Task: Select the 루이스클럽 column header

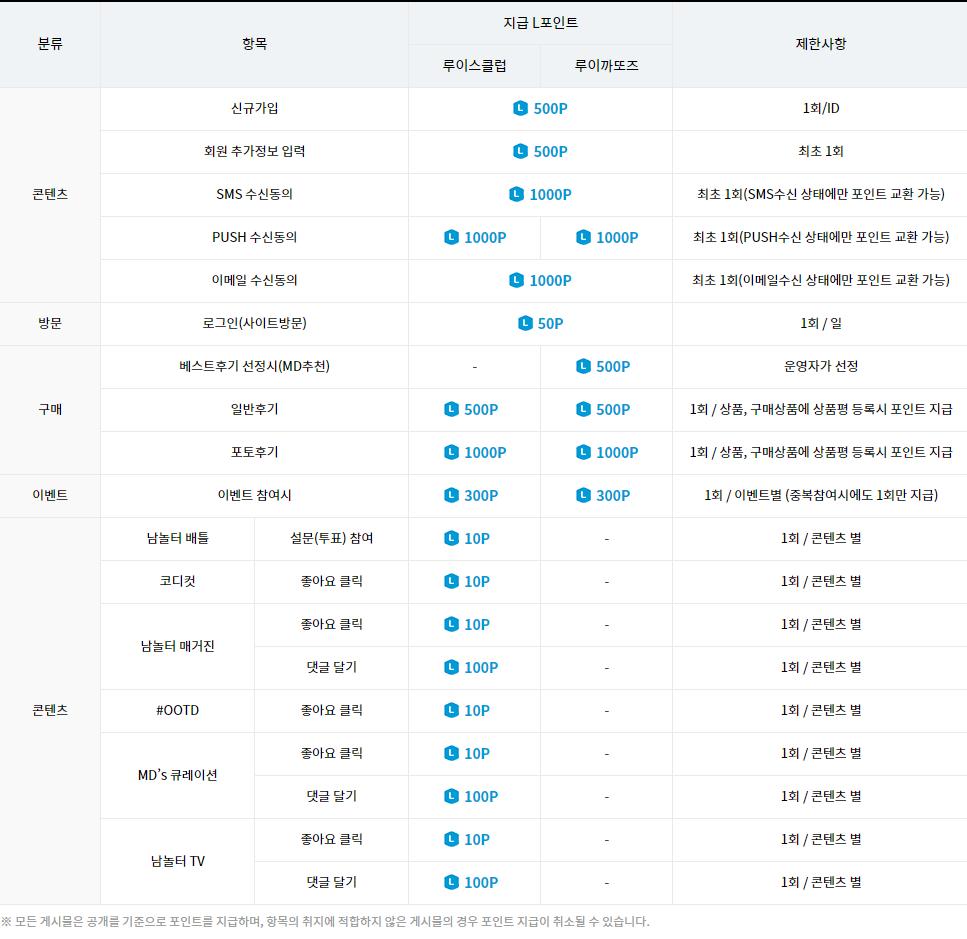Action: (x=474, y=66)
